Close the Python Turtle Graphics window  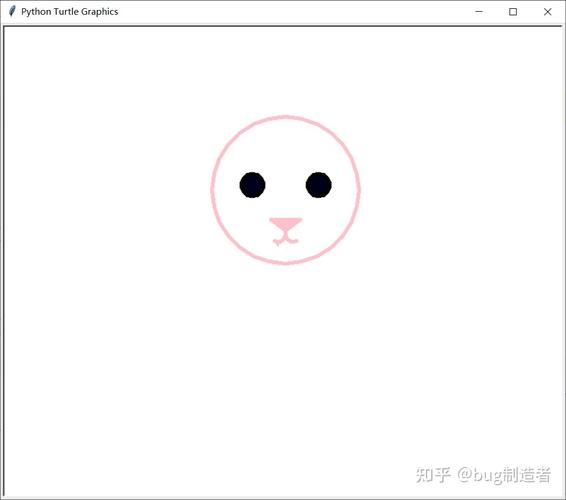(548, 12)
